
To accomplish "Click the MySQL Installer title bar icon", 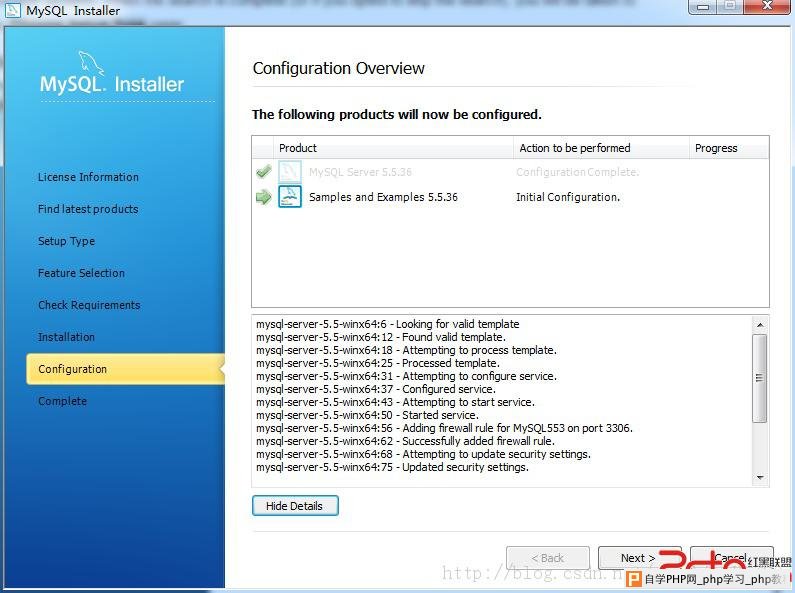I will point(12,10).
